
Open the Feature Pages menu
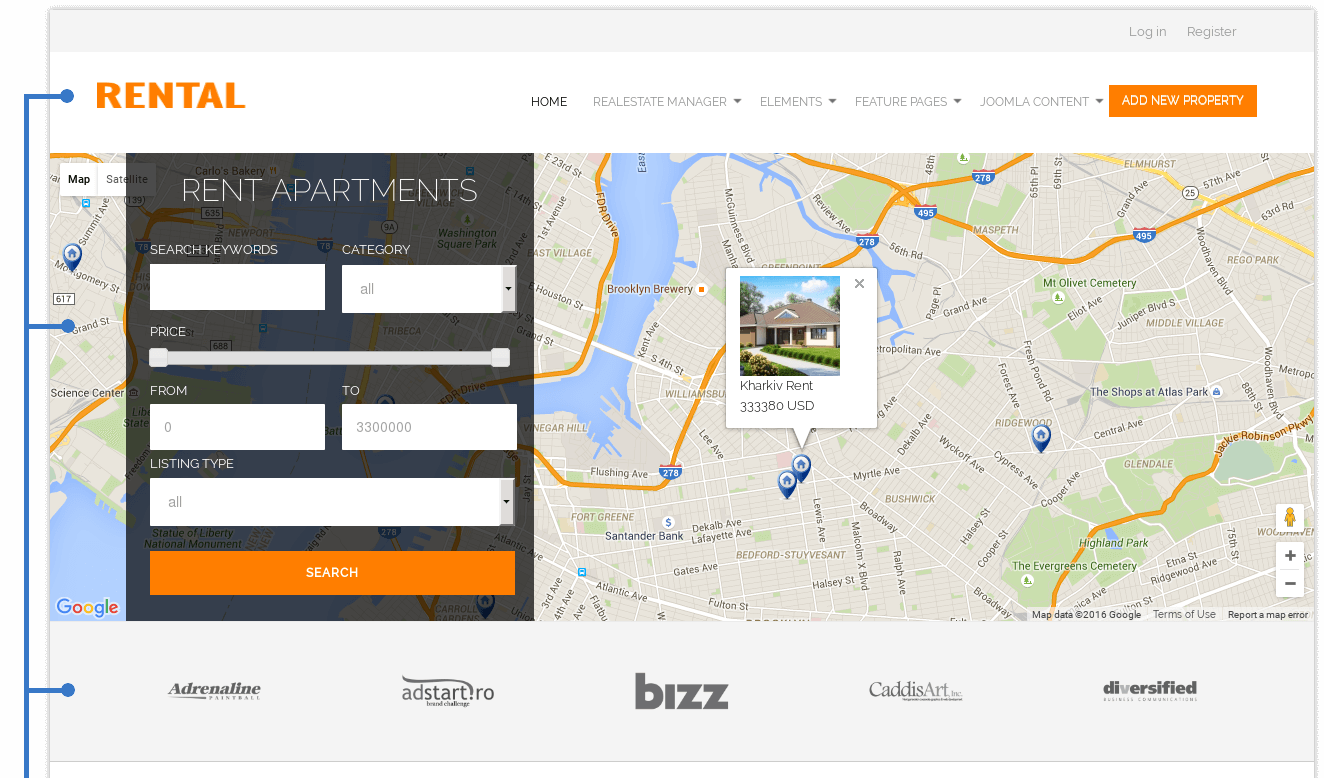pos(907,101)
